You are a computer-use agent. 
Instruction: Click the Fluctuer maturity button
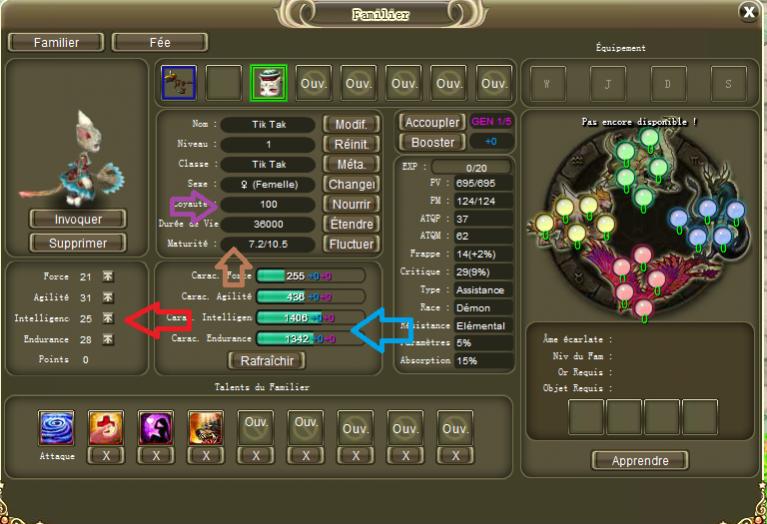point(351,244)
